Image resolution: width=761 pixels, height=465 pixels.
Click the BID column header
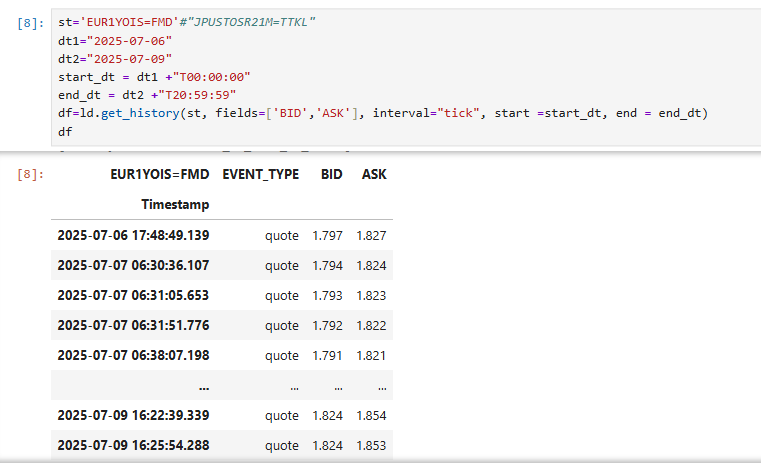(331, 174)
